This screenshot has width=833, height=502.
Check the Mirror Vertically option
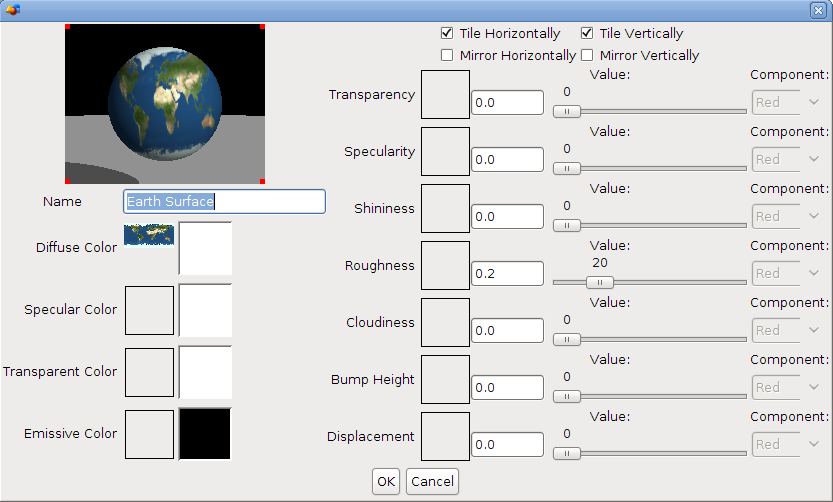coord(586,55)
